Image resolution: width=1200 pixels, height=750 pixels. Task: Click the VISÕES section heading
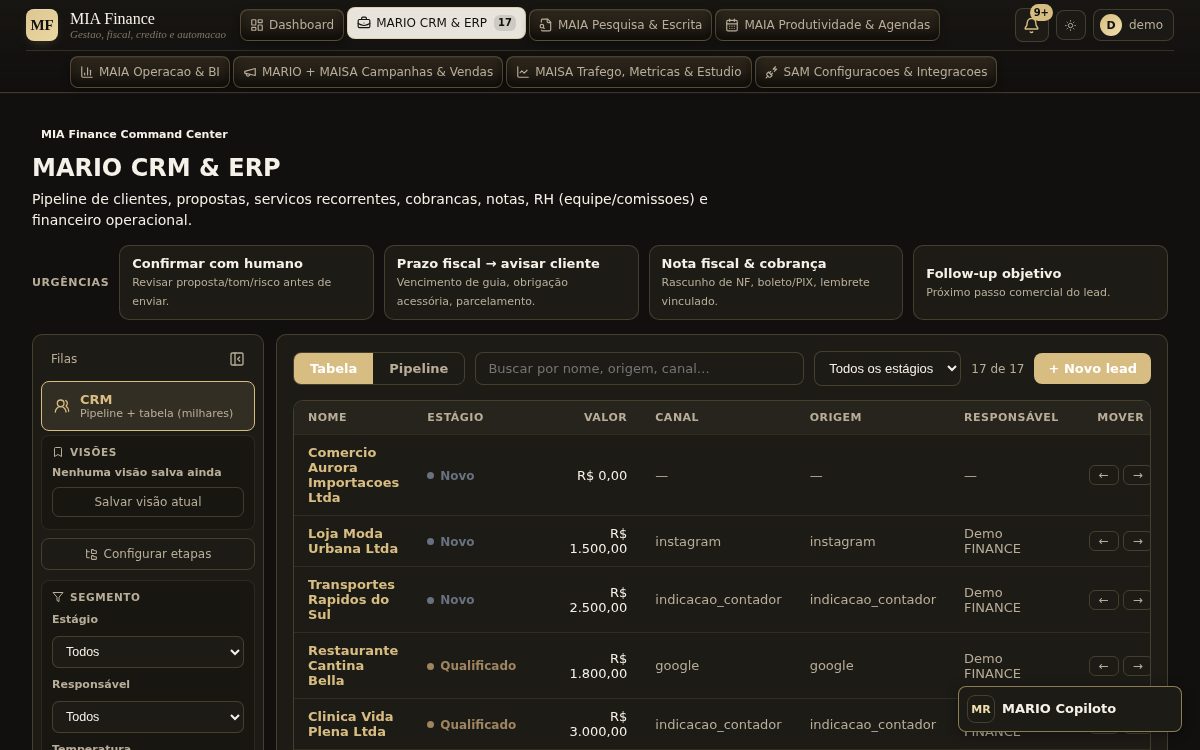pyautogui.click(x=93, y=452)
